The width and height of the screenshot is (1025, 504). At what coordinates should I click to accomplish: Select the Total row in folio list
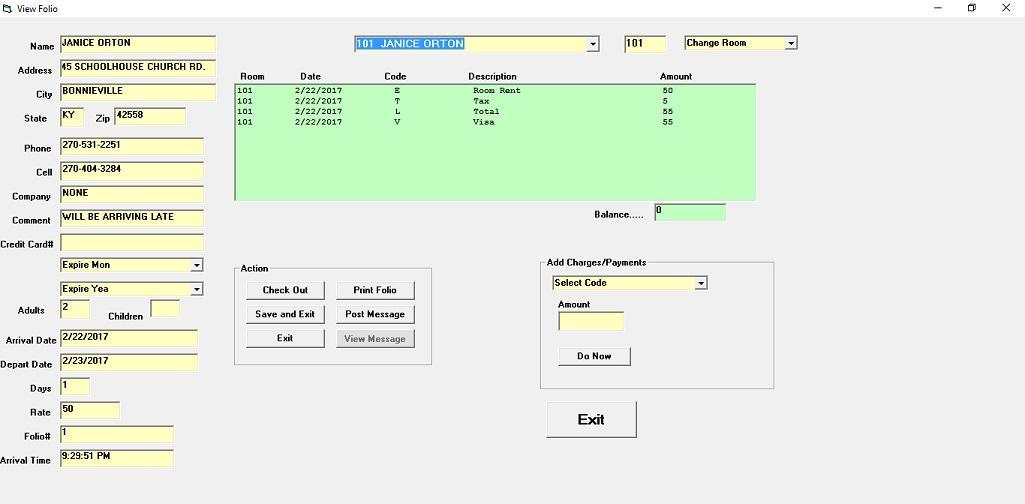tap(495, 112)
